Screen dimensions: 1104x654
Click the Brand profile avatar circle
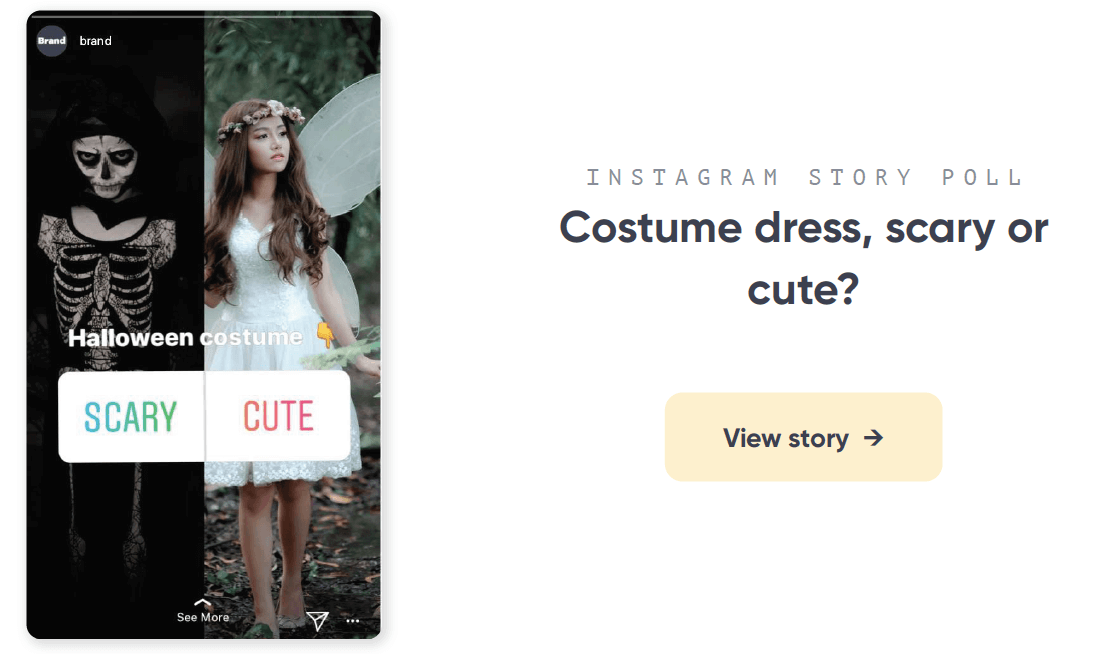click(51, 41)
